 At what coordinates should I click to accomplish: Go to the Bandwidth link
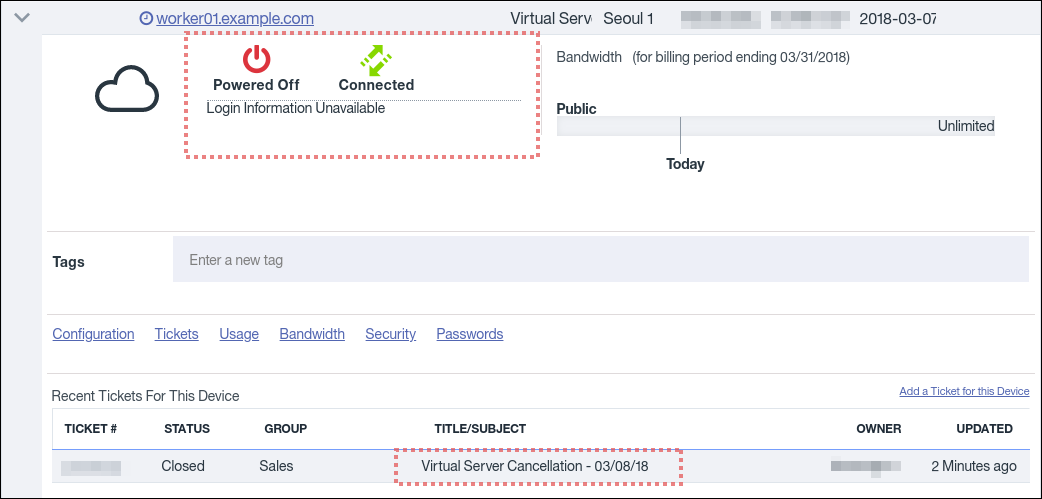click(x=312, y=334)
